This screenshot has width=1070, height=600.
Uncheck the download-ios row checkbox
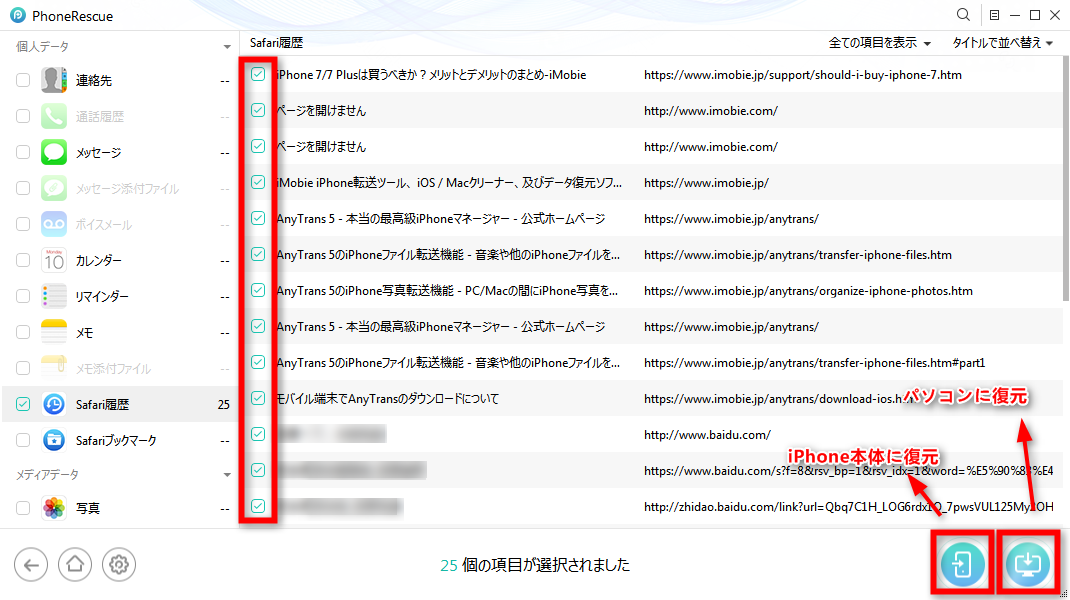coord(258,398)
